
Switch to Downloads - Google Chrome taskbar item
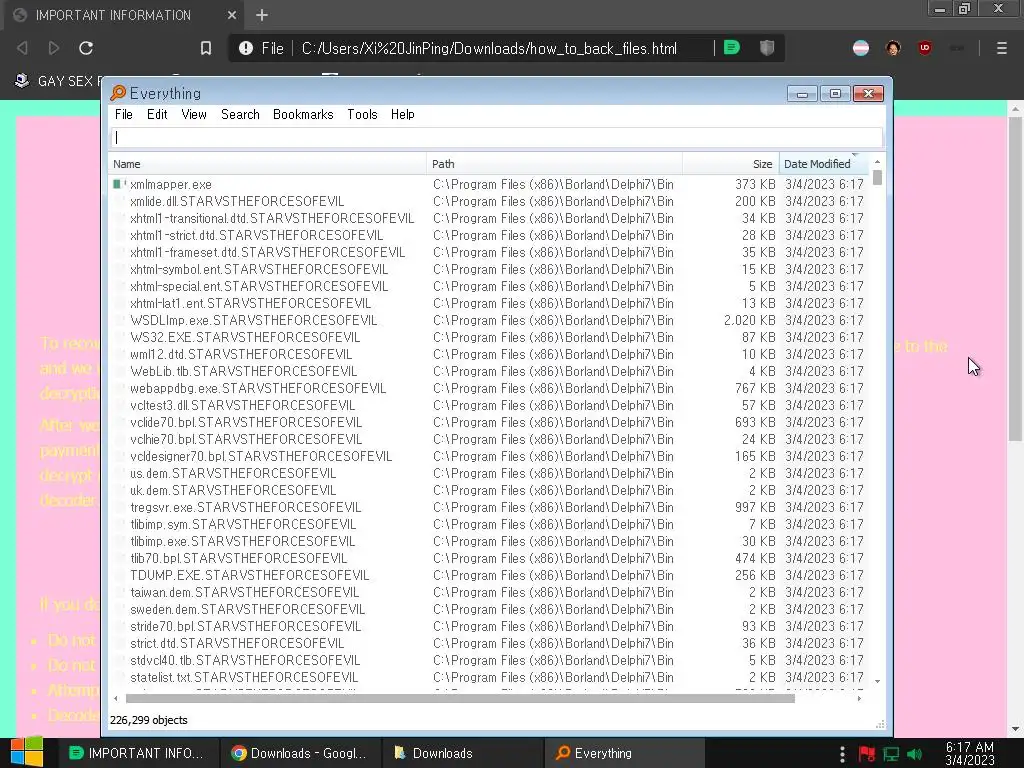click(300, 753)
